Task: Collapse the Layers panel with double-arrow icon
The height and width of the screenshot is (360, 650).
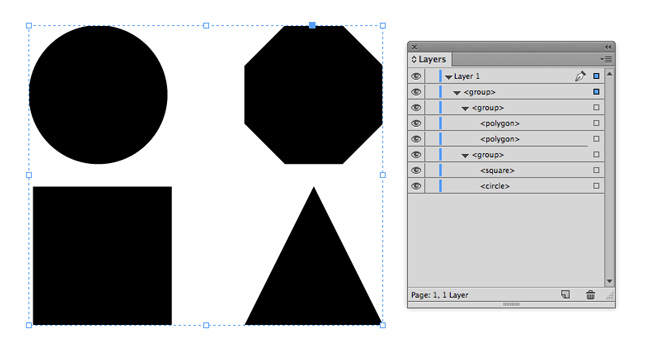Action: coord(608,47)
